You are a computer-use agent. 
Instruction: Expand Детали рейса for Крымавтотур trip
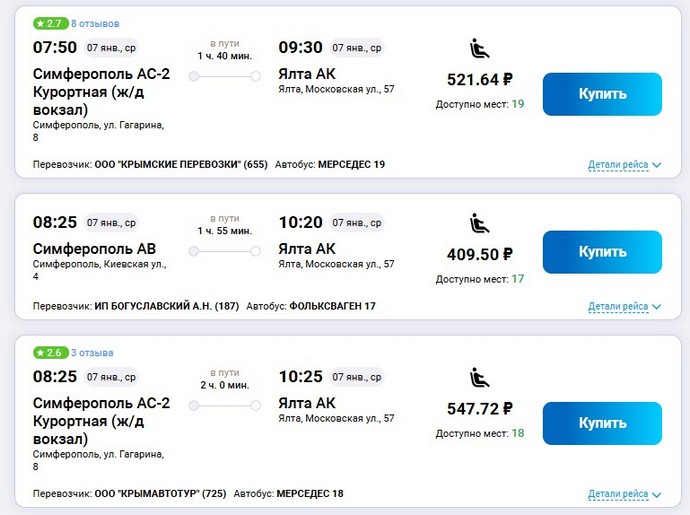(x=624, y=494)
